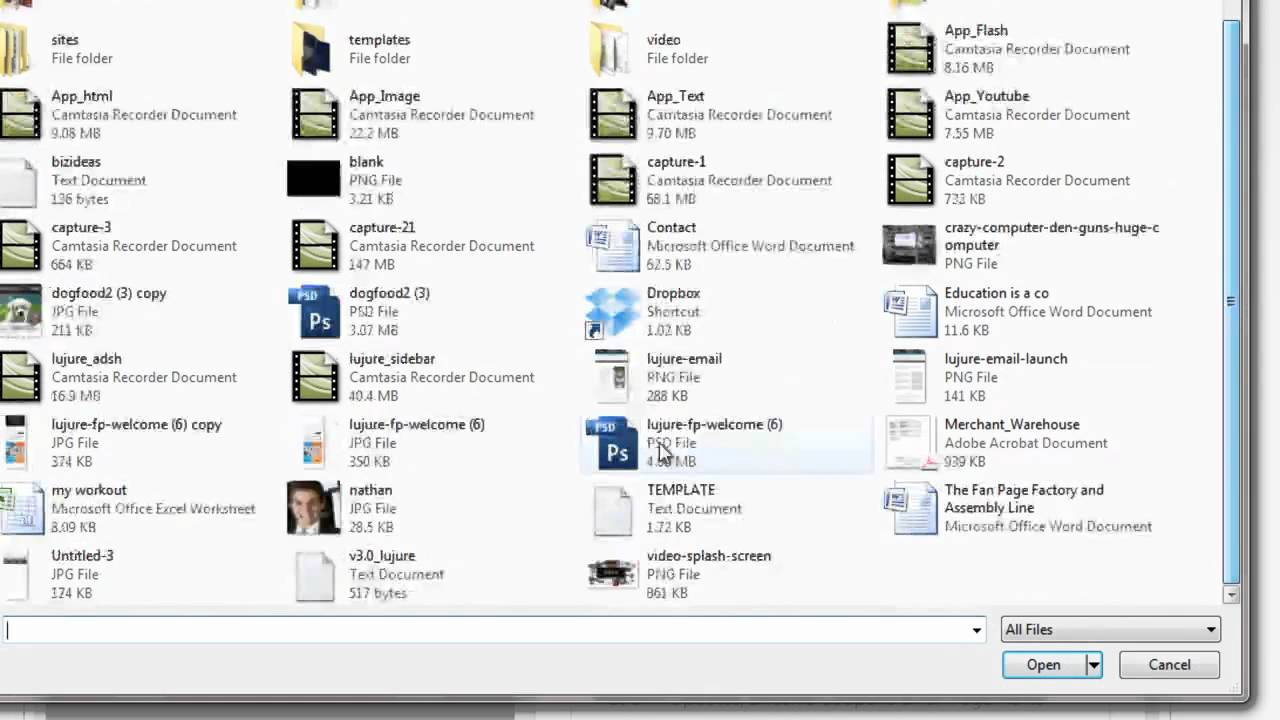Select the capture-2 recording icon
This screenshot has height=720, width=1280.
coord(910,180)
